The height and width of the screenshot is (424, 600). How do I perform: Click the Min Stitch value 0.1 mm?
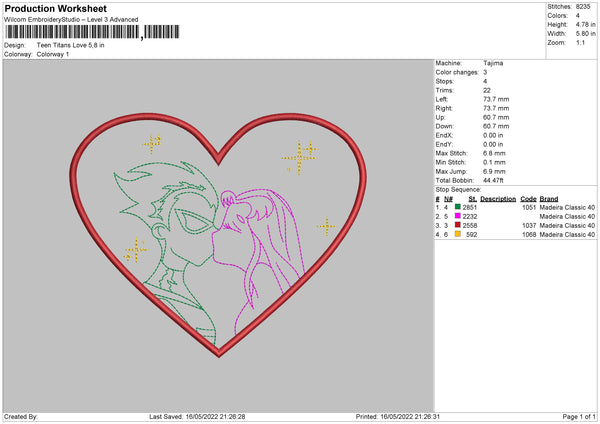(x=494, y=162)
